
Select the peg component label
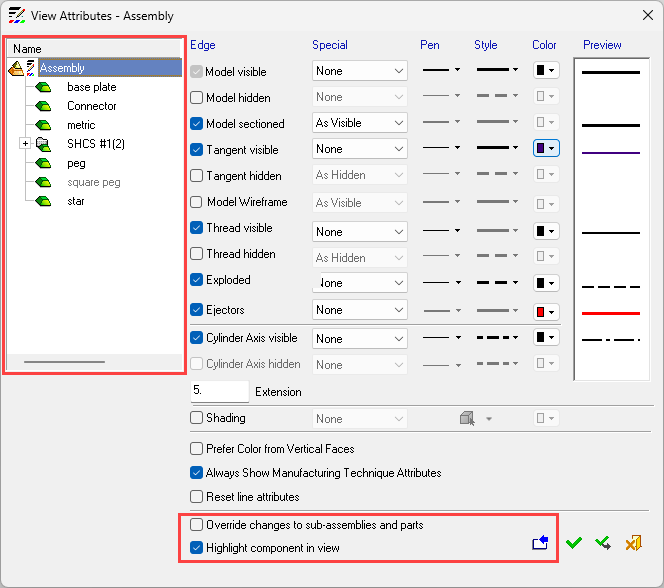click(76, 163)
